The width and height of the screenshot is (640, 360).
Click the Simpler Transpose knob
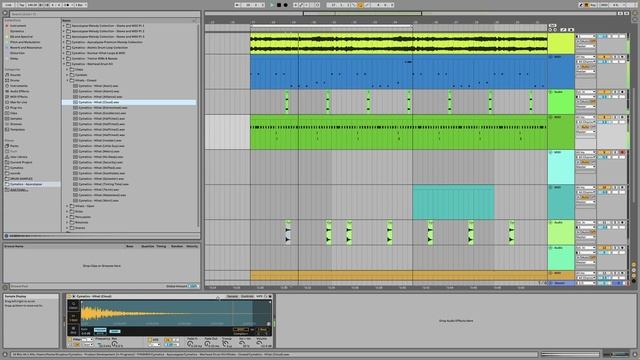tap(225, 344)
